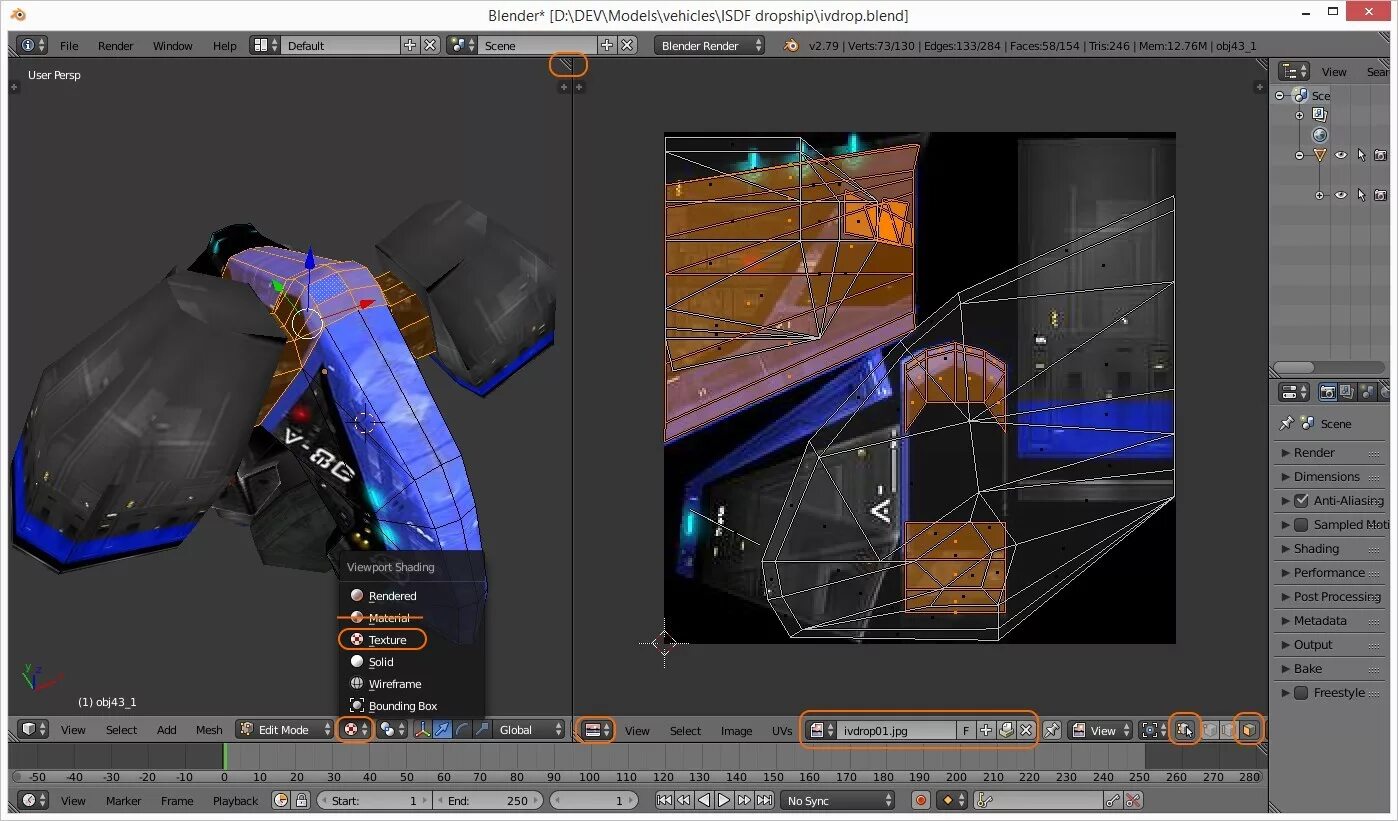
Task: Select the translate manipulator arrow icon
Action: coord(441,730)
